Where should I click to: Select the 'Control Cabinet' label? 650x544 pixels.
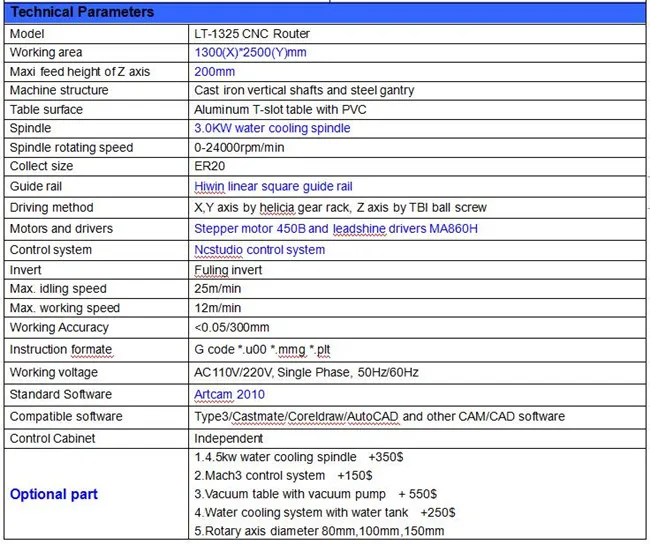click(x=53, y=438)
